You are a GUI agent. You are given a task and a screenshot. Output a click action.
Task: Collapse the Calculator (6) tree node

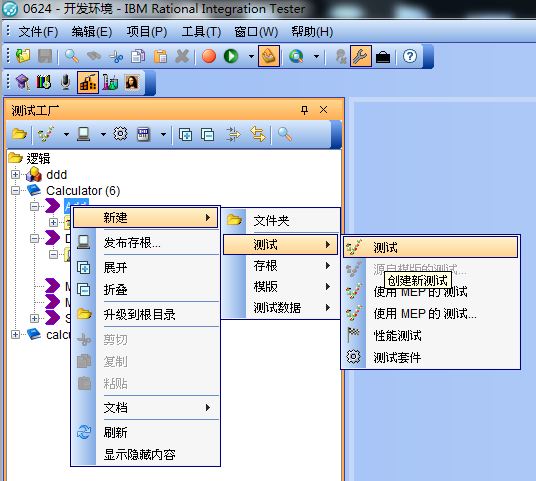15,190
